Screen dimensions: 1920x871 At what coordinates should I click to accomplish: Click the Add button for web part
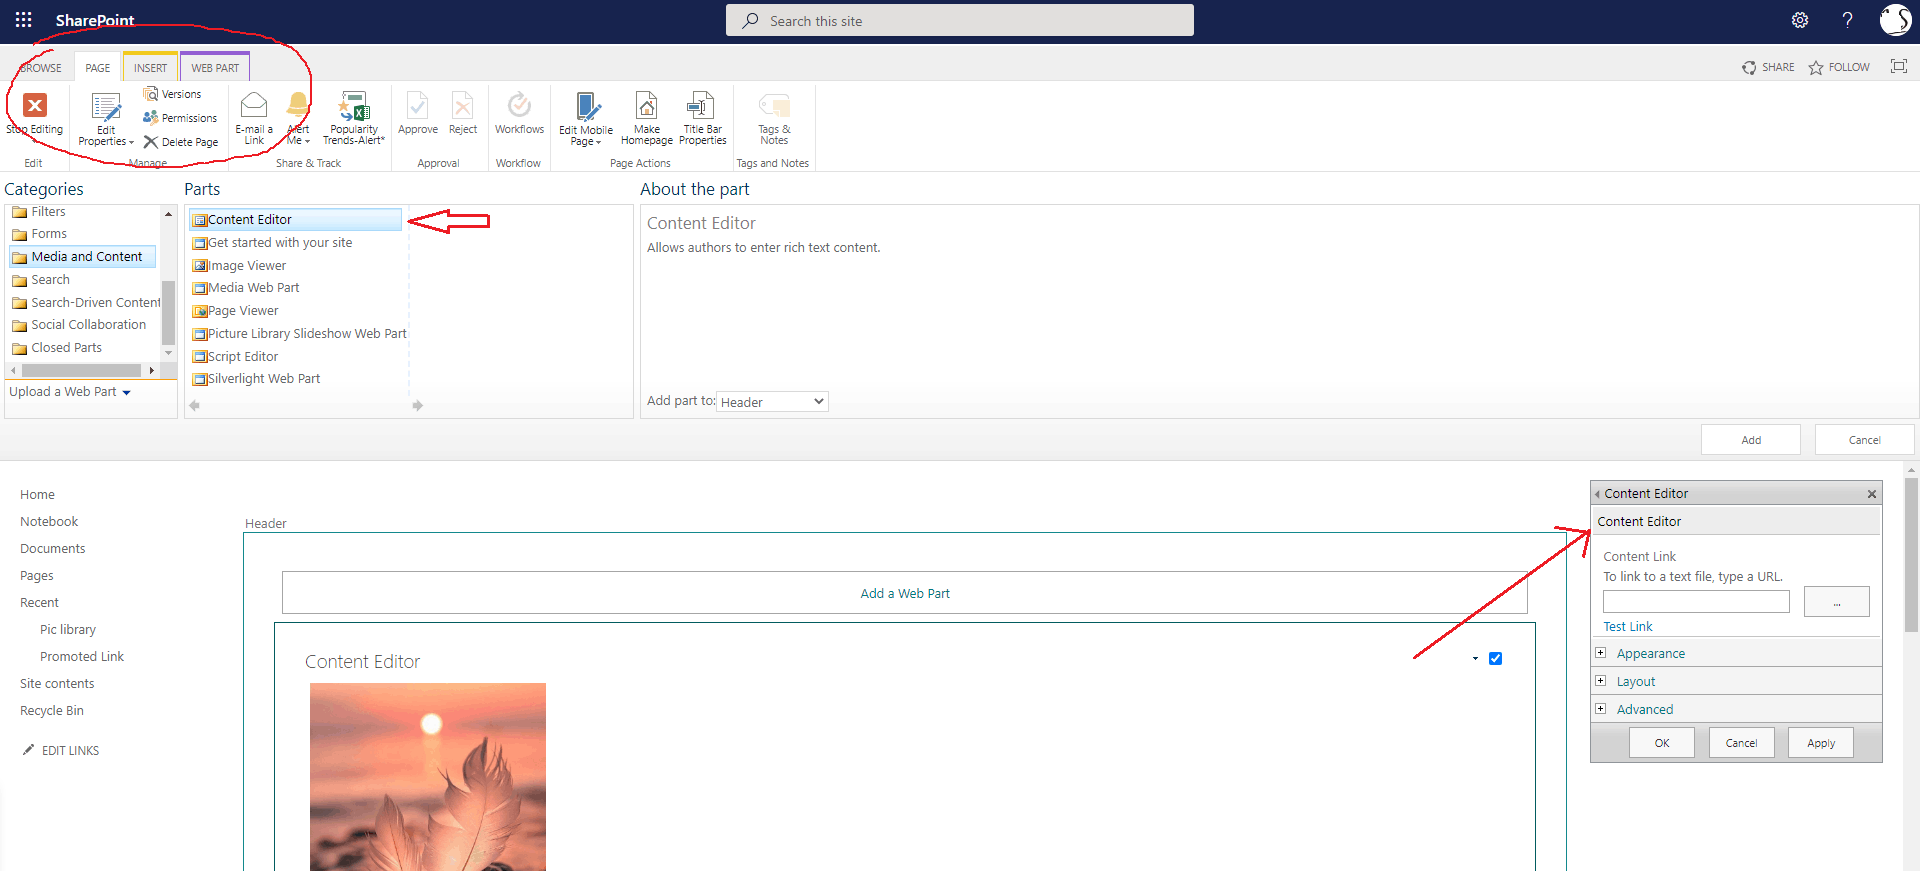pos(1751,440)
